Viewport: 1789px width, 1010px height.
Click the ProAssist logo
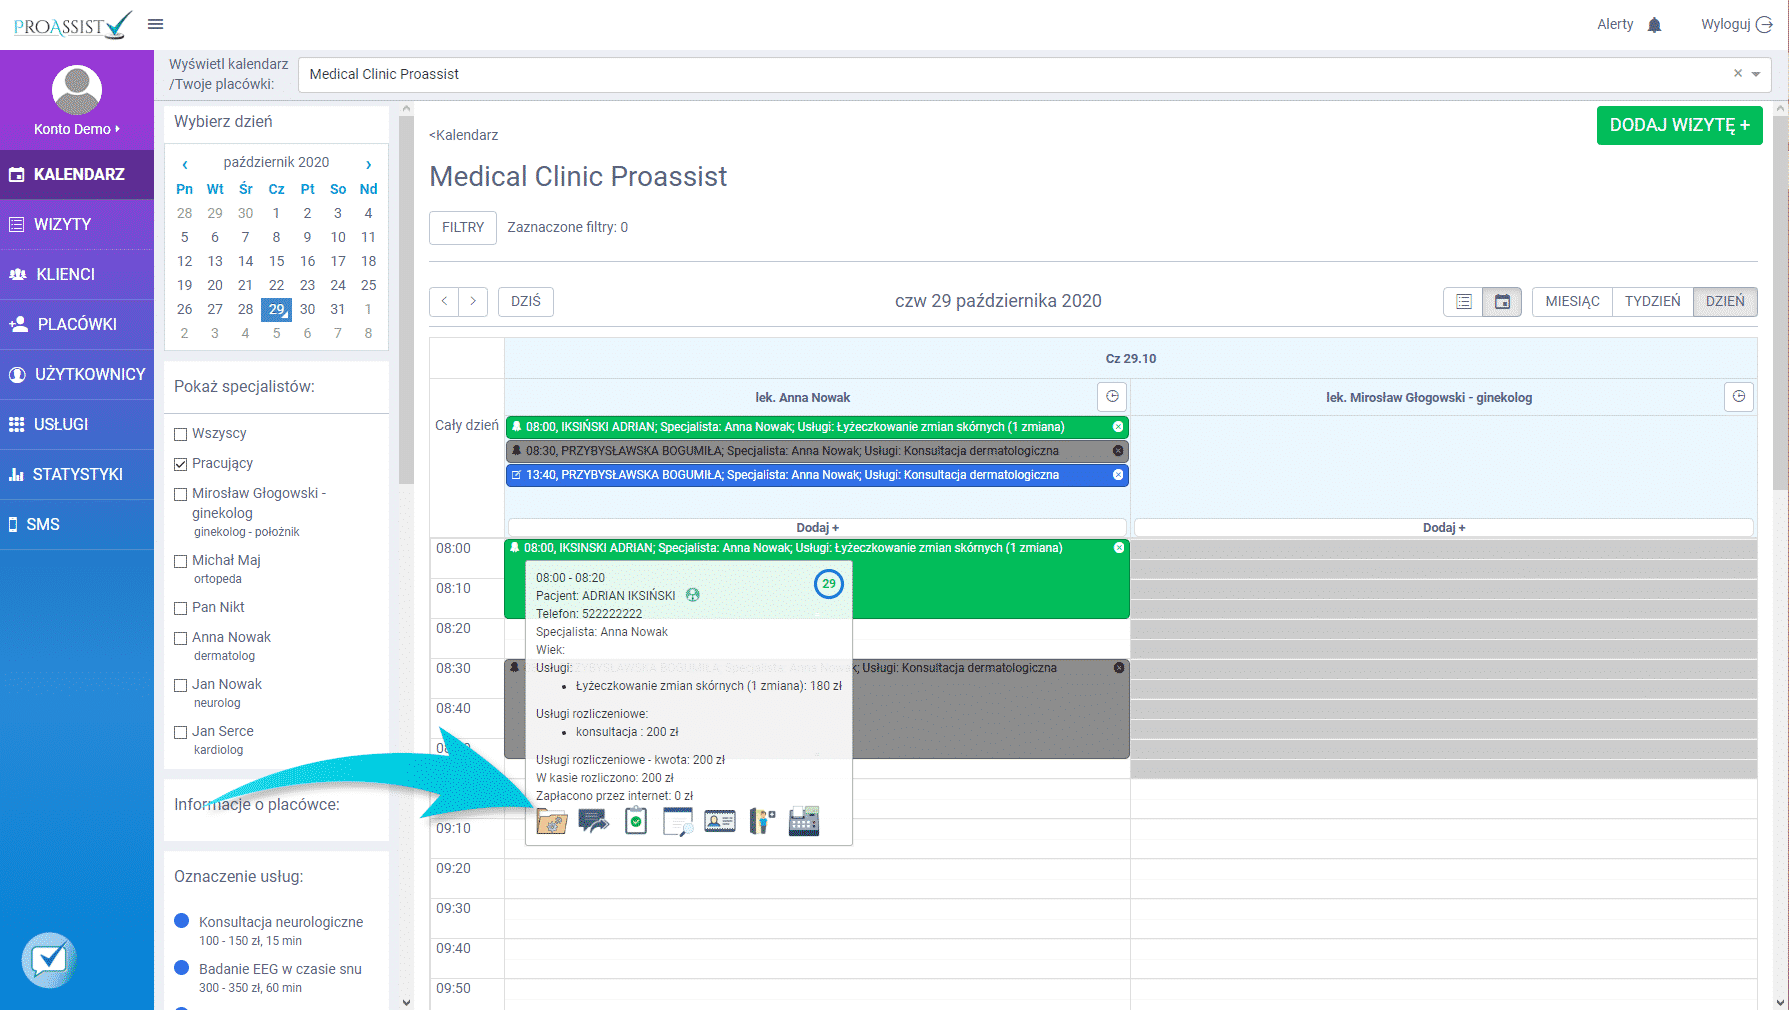(72, 25)
